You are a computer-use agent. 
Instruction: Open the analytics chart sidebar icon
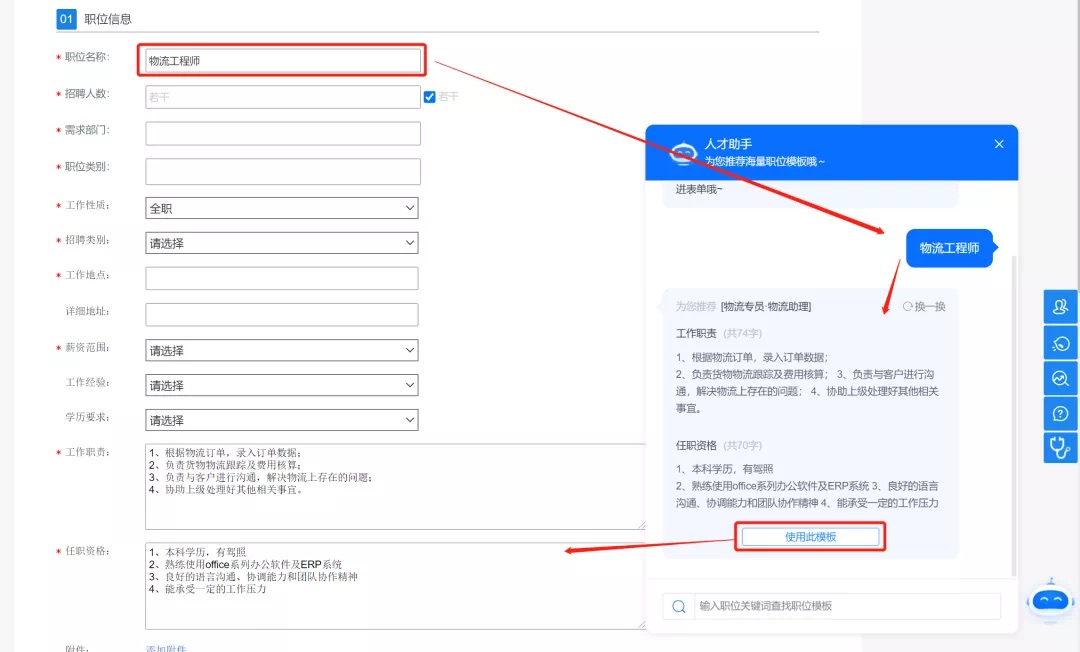click(x=1060, y=378)
